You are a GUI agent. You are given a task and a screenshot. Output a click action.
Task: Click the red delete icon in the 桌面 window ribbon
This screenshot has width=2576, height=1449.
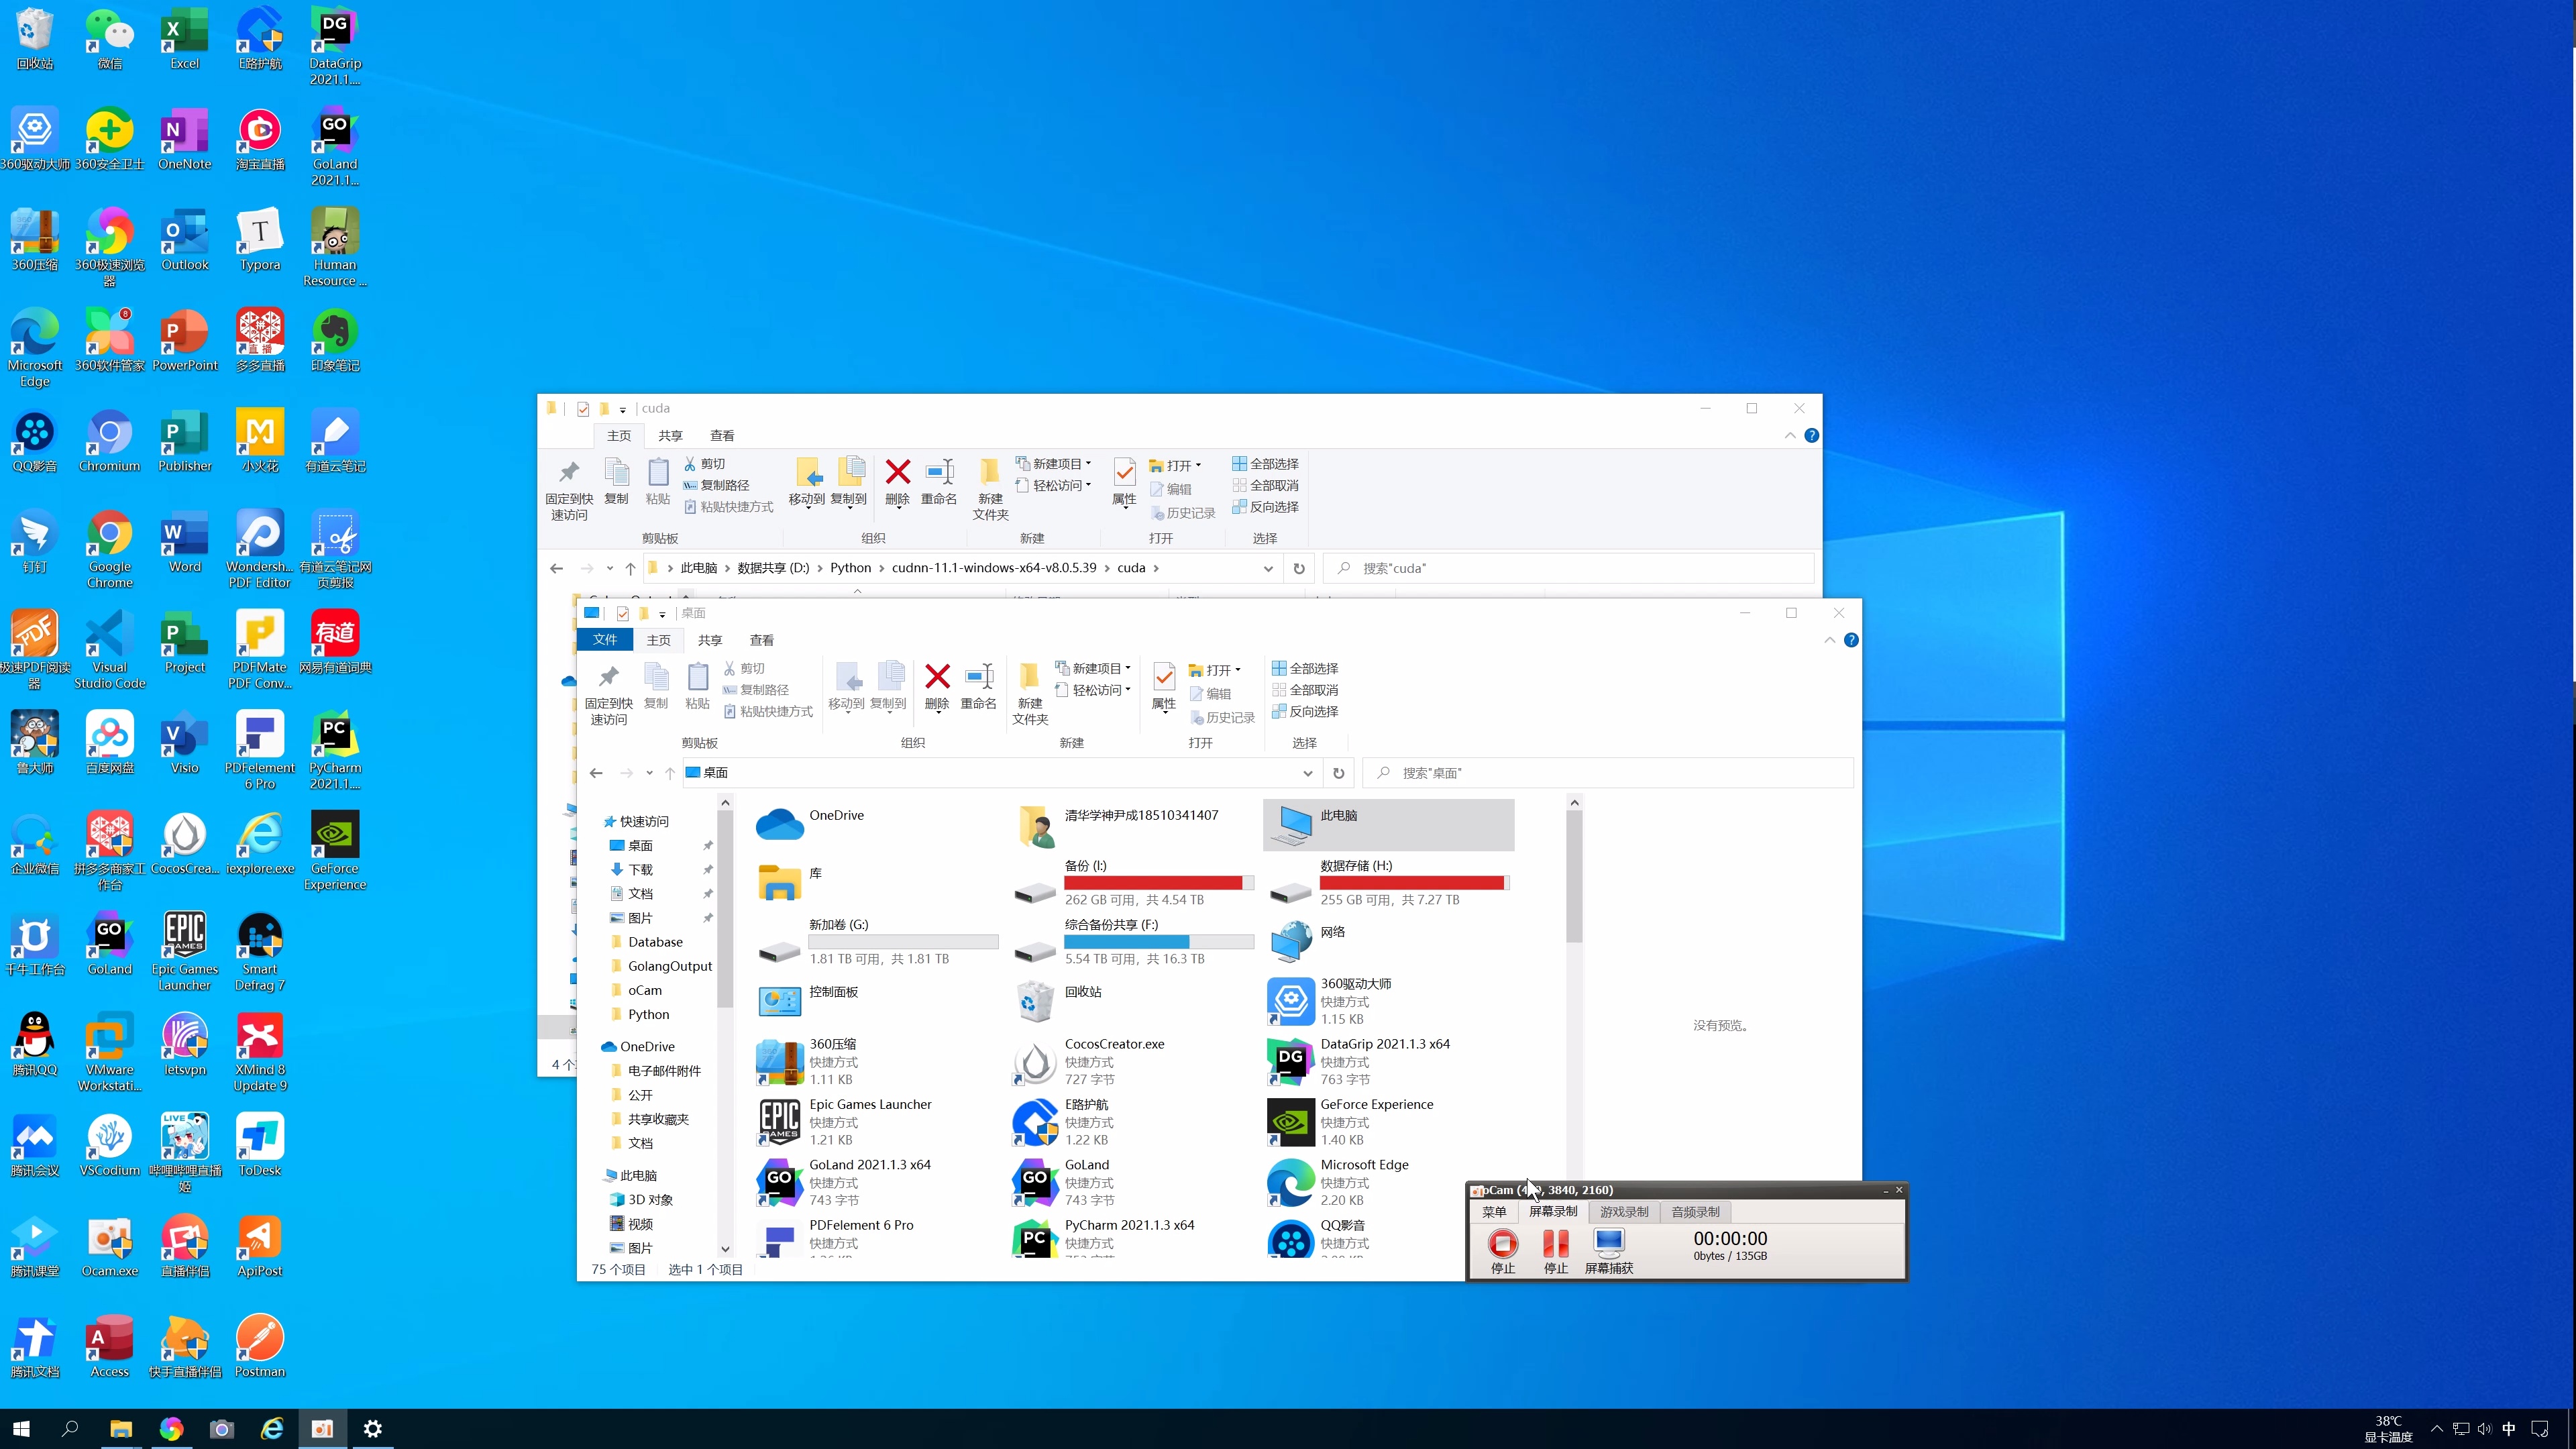(x=937, y=677)
